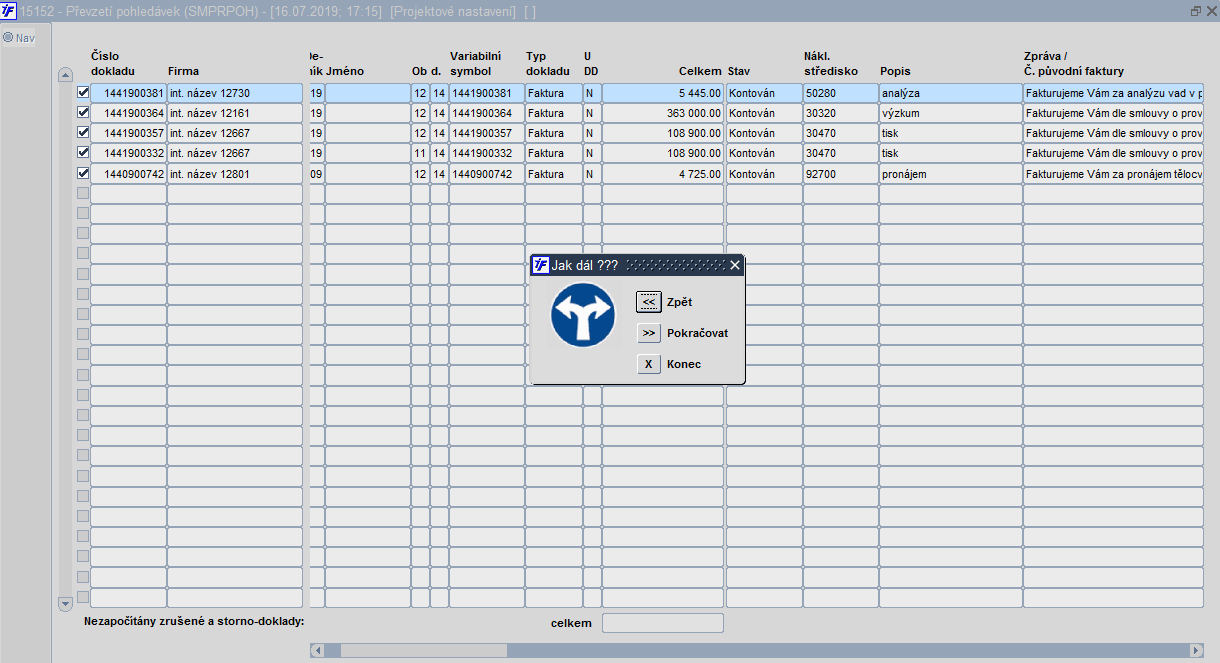
Task: Select the Firma cell int. název 12161
Action: (x=235, y=113)
